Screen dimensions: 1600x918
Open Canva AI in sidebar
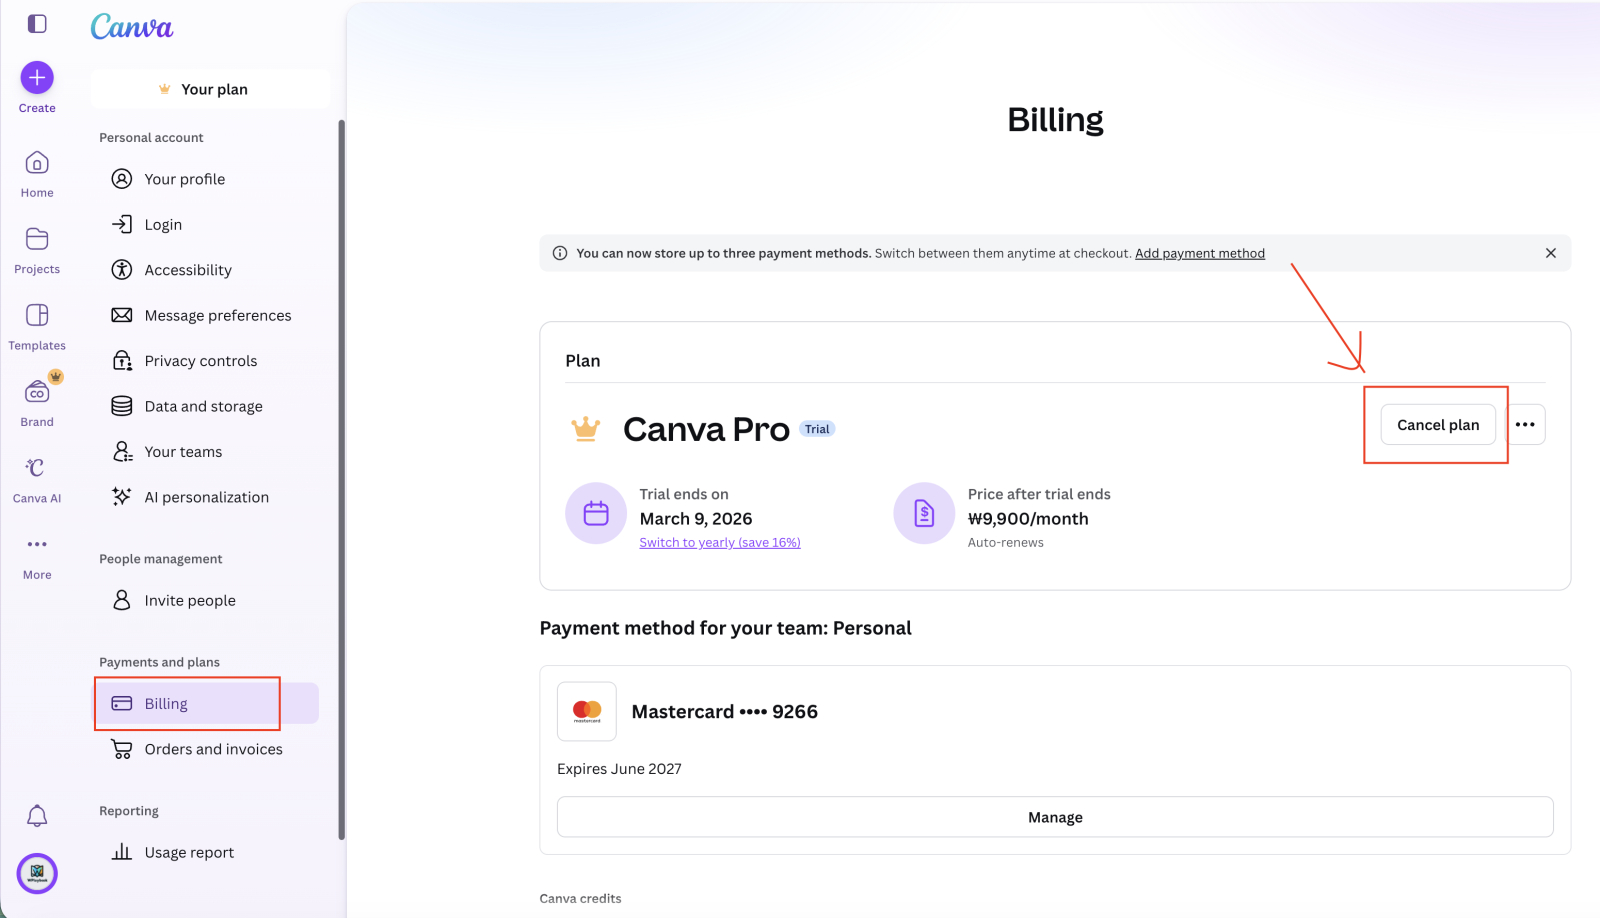click(x=37, y=480)
